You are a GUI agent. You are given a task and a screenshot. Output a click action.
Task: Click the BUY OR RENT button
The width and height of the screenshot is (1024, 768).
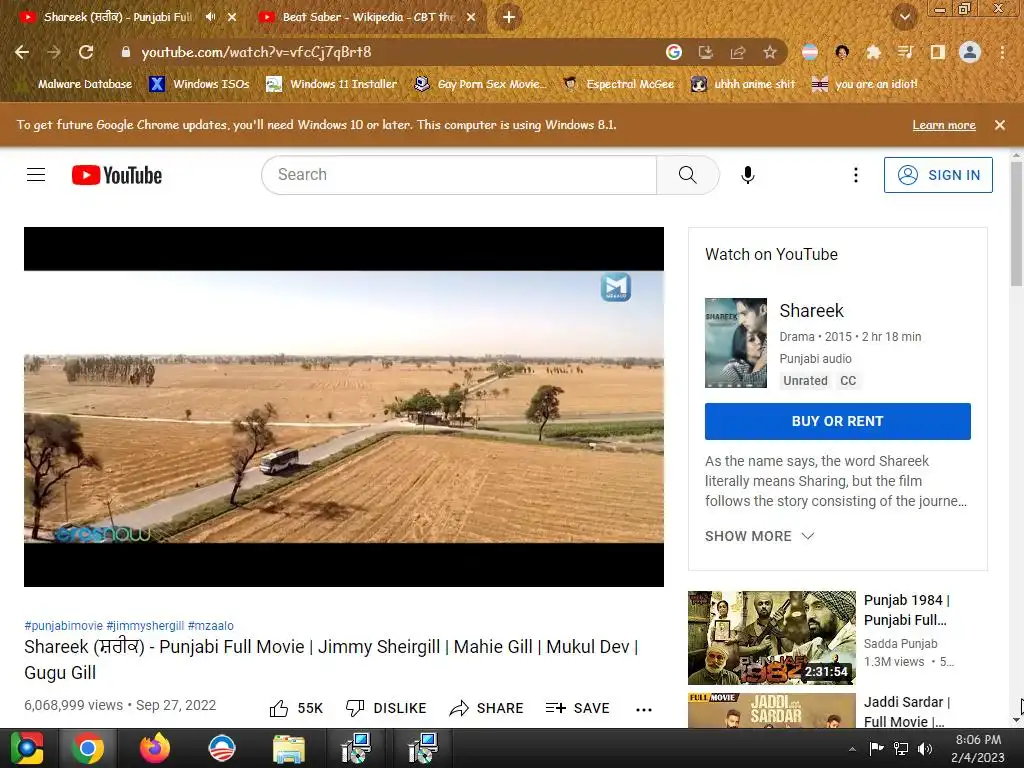pos(838,421)
